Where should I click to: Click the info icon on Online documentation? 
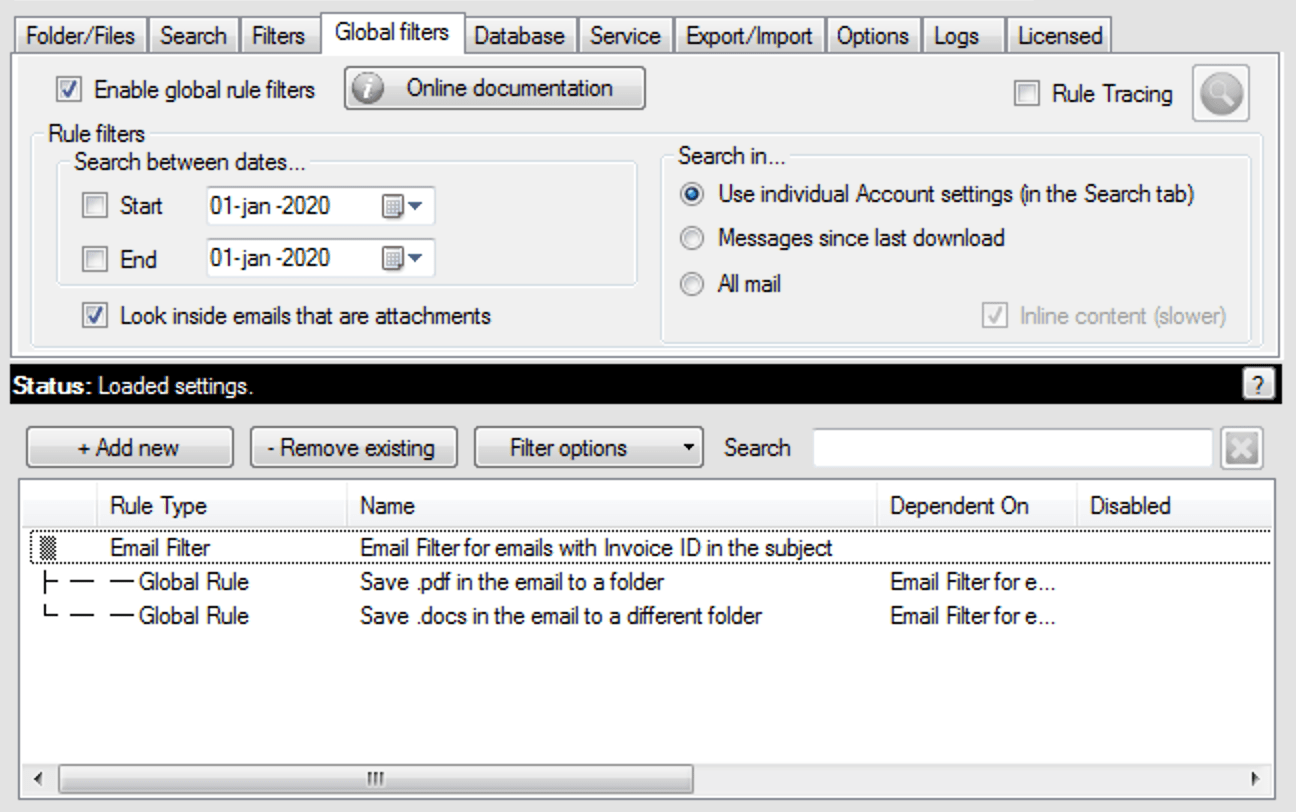coord(369,89)
